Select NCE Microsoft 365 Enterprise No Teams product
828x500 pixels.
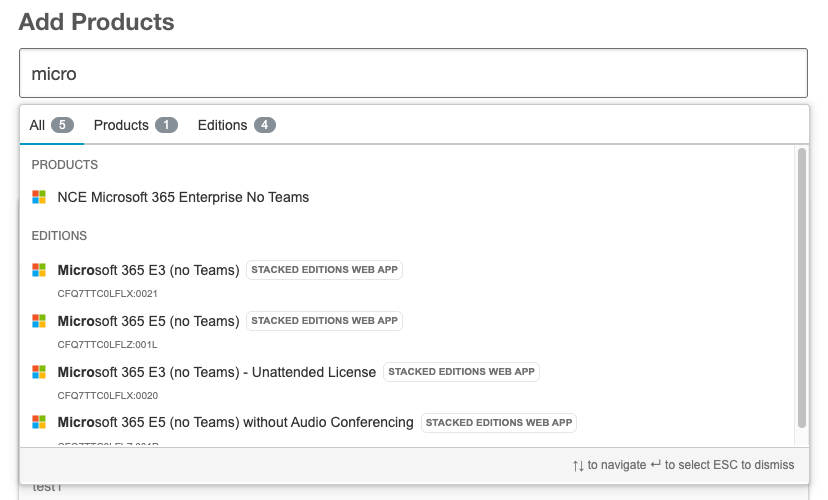tap(183, 197)
